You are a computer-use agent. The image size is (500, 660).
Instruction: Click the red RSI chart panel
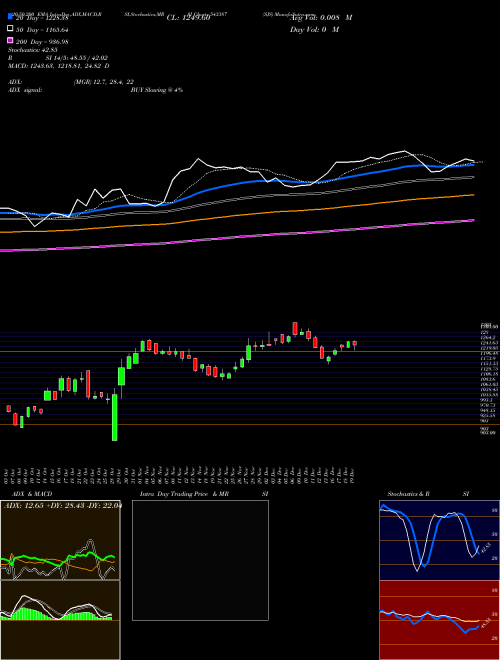pyautogui.click(x=439, y=620)
